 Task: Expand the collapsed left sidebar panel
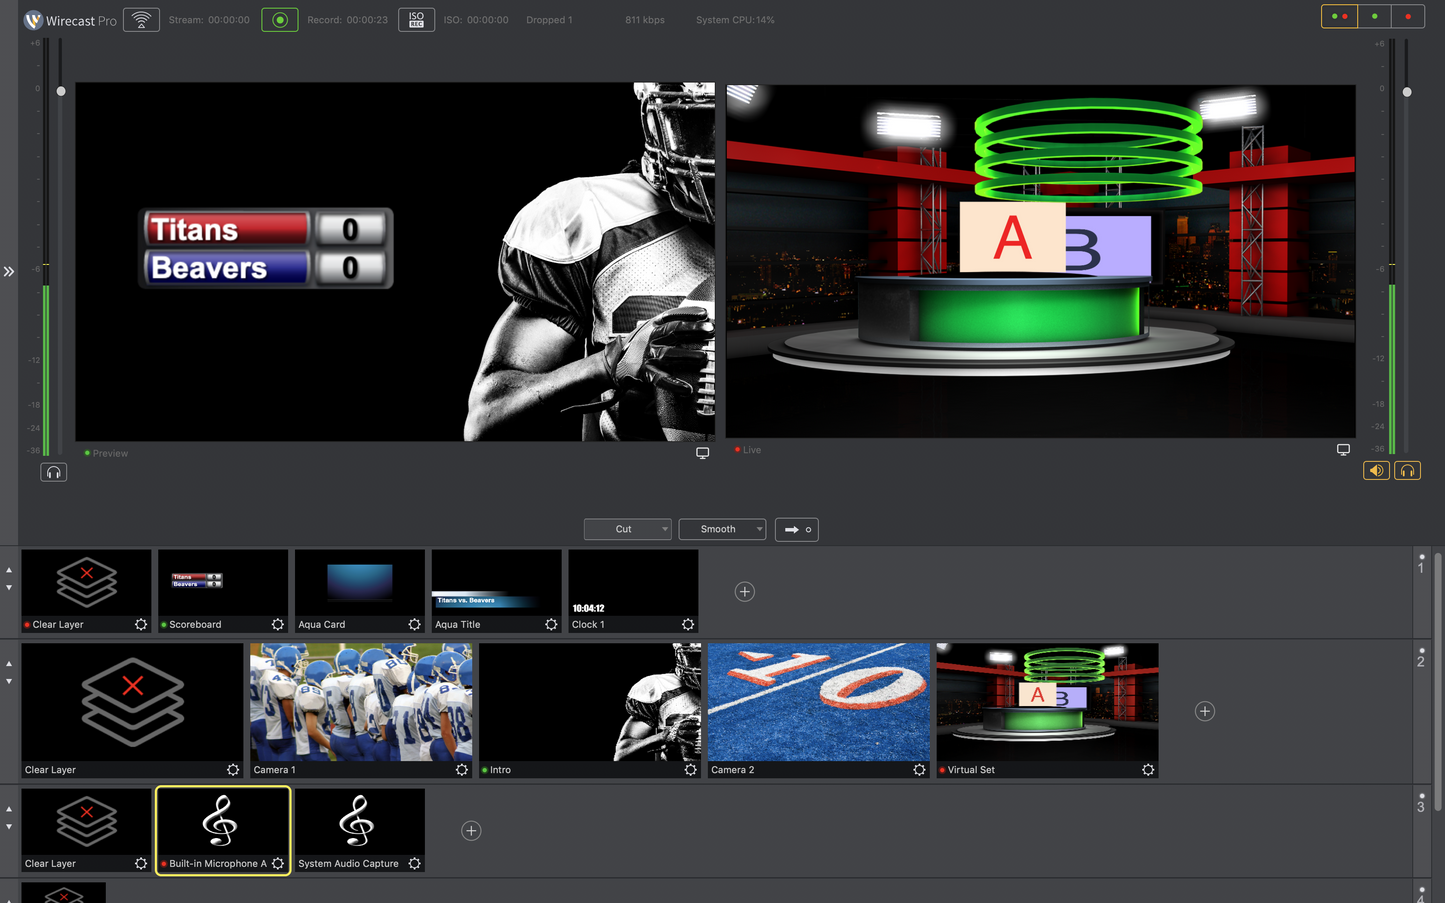8,270
